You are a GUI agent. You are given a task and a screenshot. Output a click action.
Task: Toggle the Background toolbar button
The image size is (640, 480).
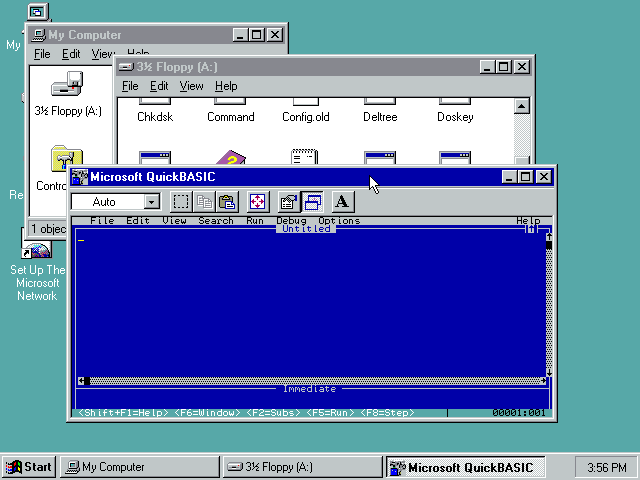point(312,202)
